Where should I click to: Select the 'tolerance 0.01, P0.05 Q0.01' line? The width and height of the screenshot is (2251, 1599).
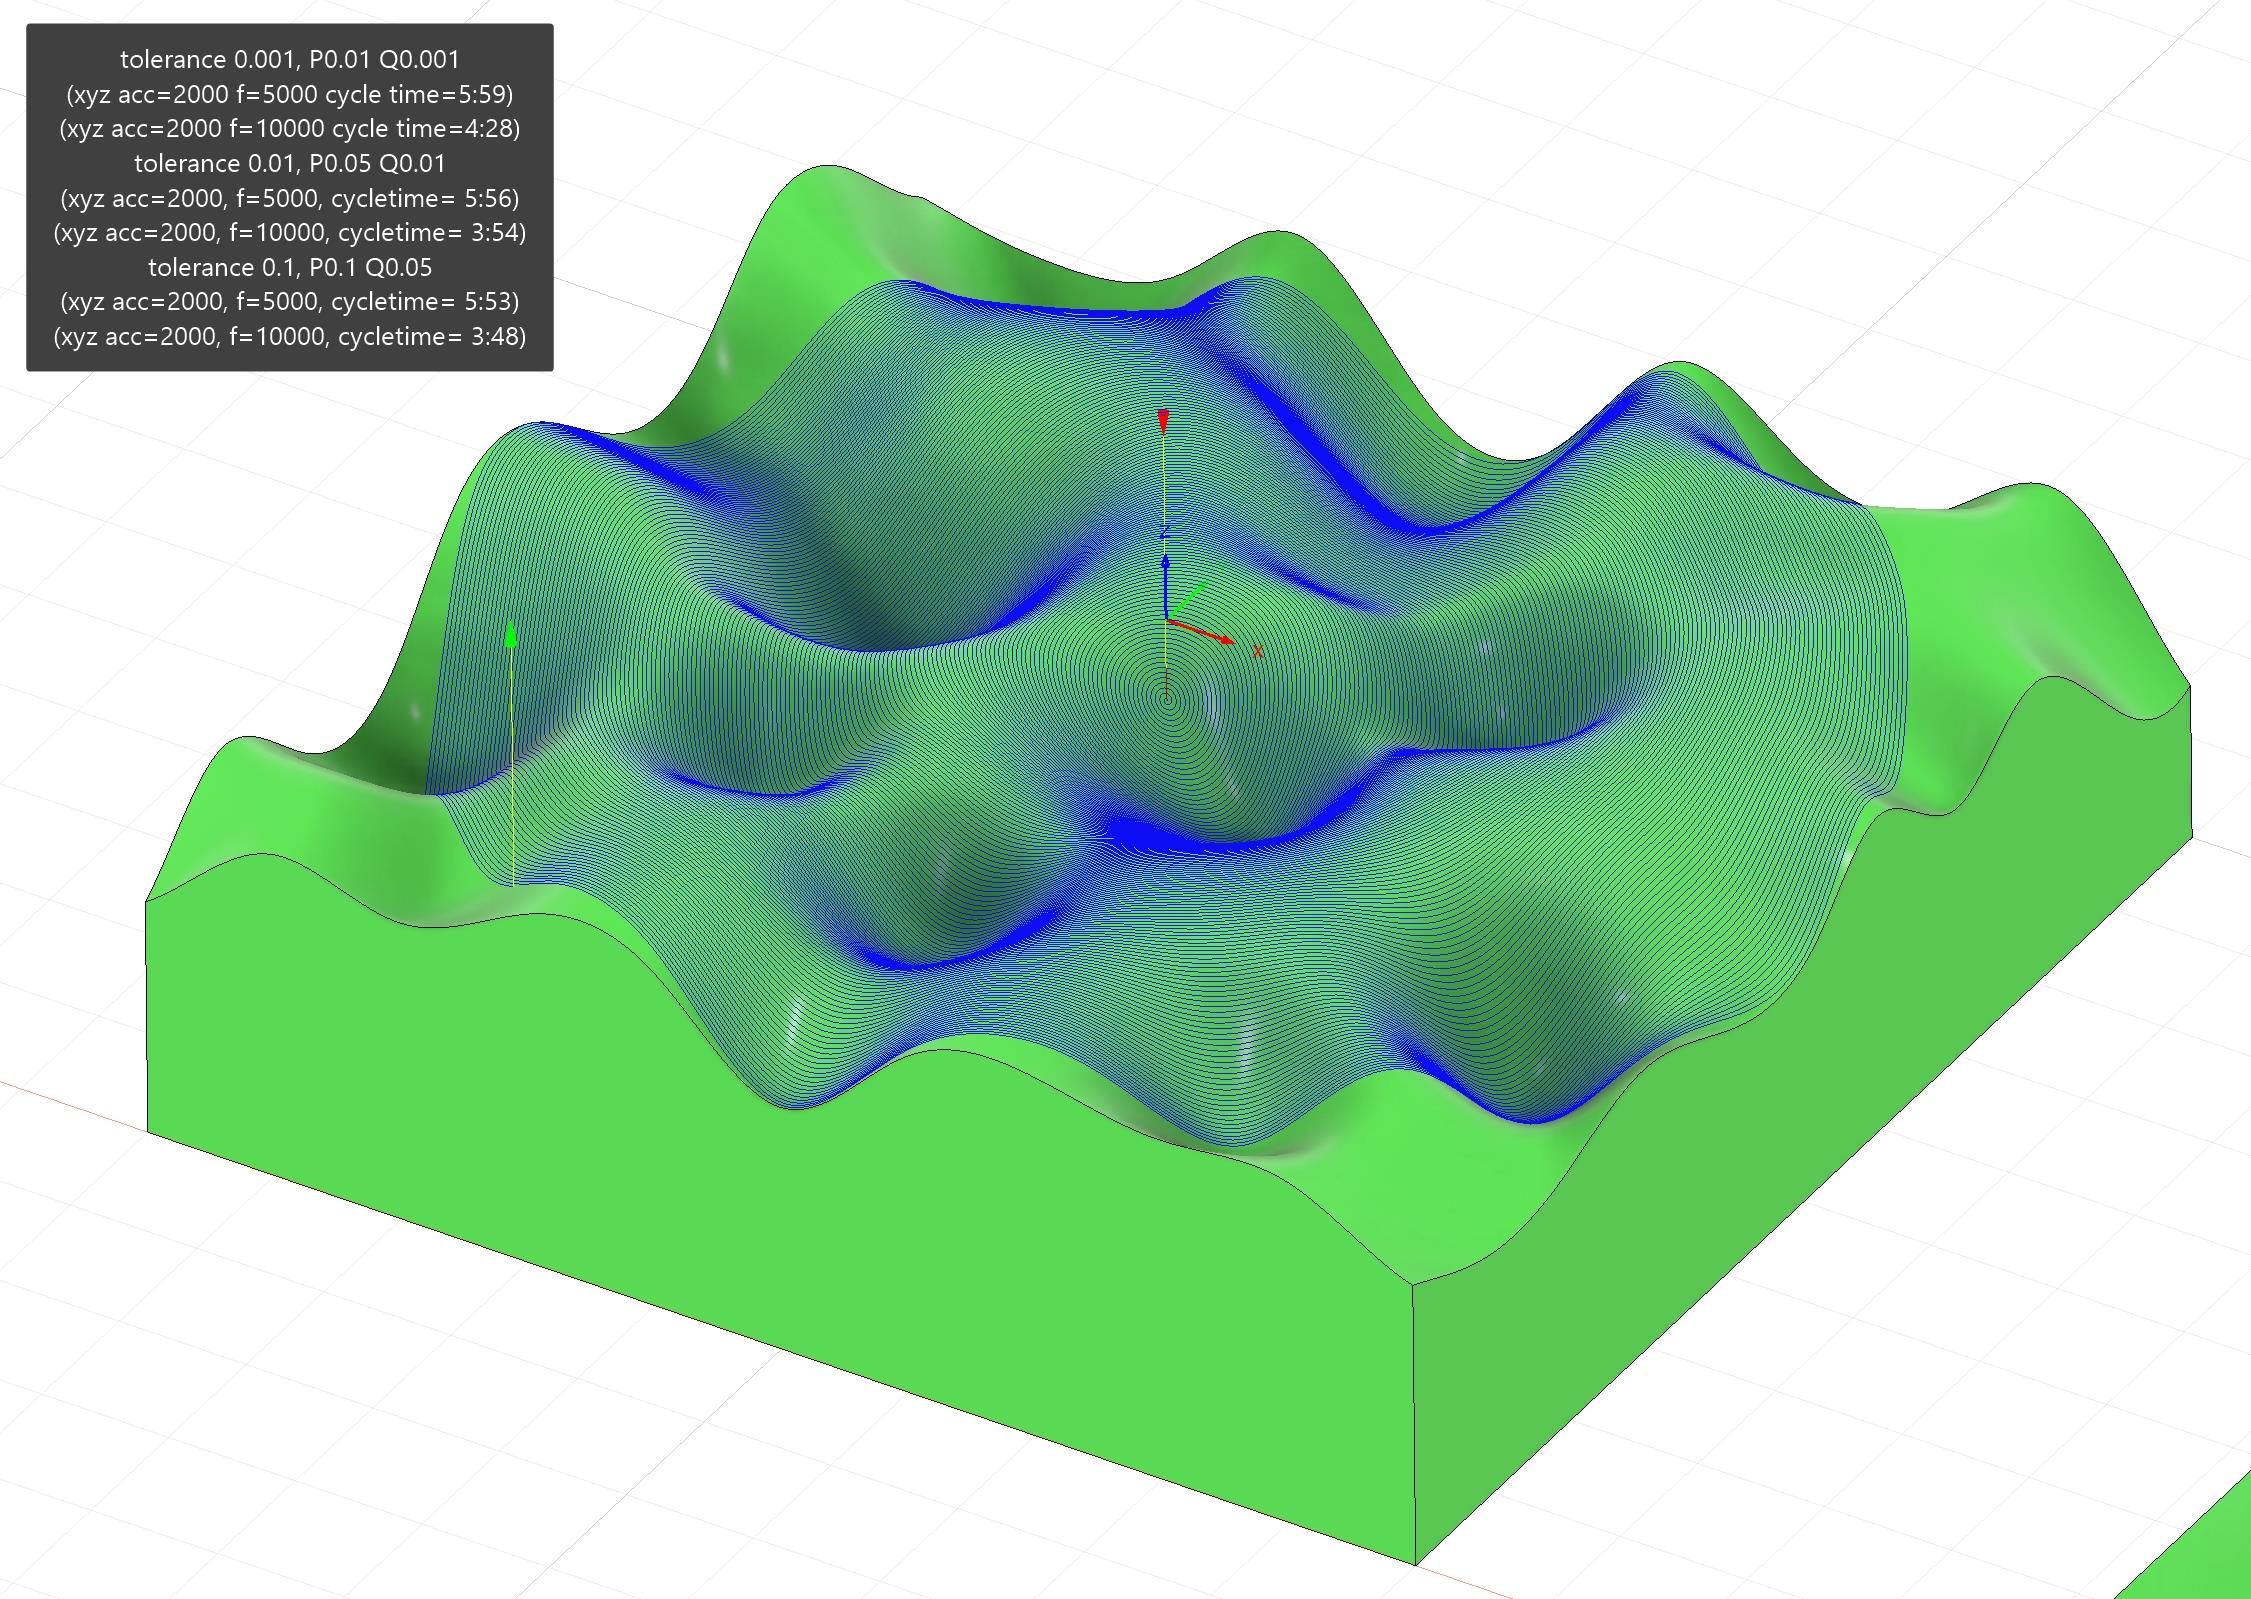(x=290, y=163)
